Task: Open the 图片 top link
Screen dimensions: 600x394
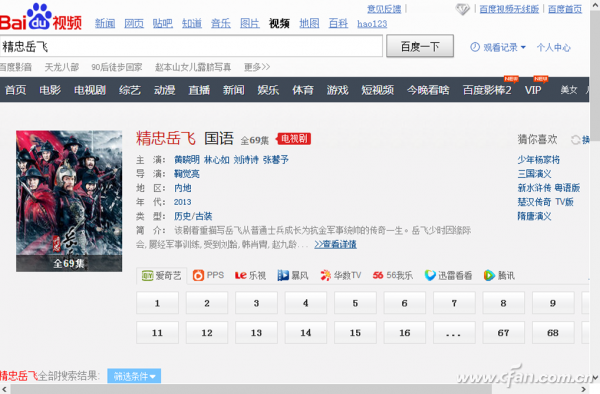Action: coord(250,24)
